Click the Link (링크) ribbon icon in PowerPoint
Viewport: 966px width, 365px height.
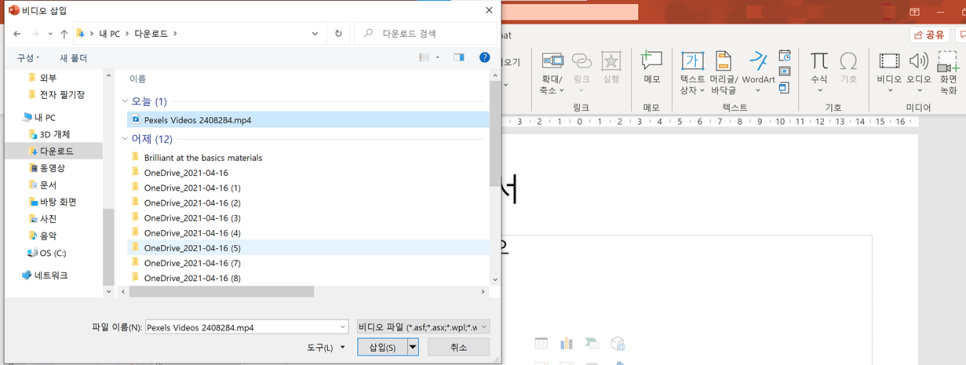tap(582, 60)
